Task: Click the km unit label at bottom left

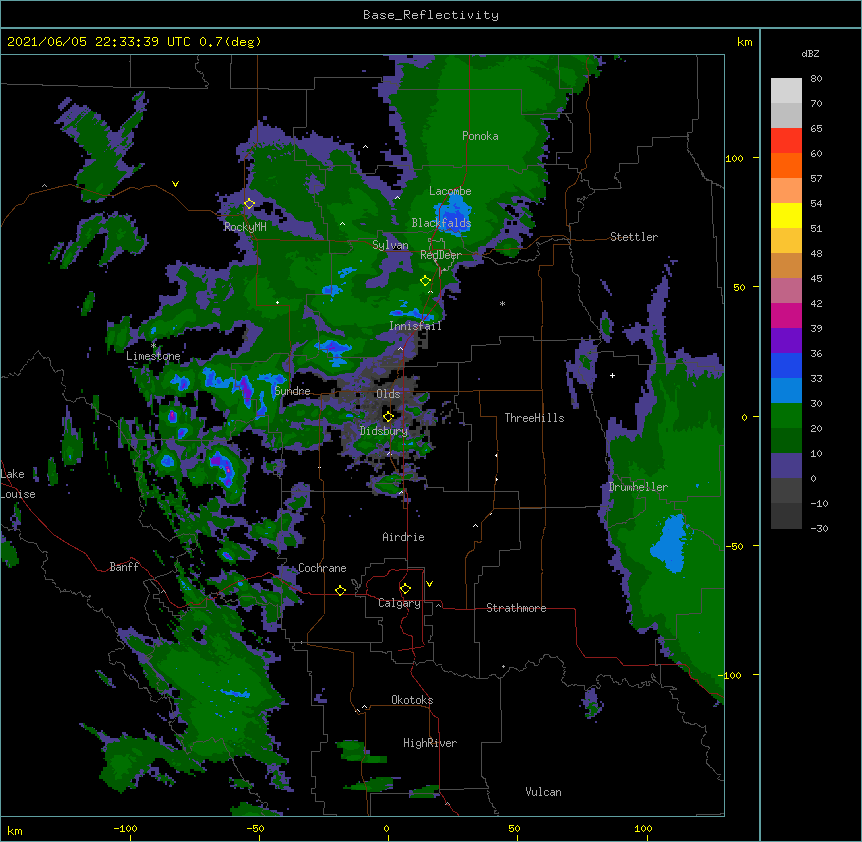Action: [x=15, y=830]
